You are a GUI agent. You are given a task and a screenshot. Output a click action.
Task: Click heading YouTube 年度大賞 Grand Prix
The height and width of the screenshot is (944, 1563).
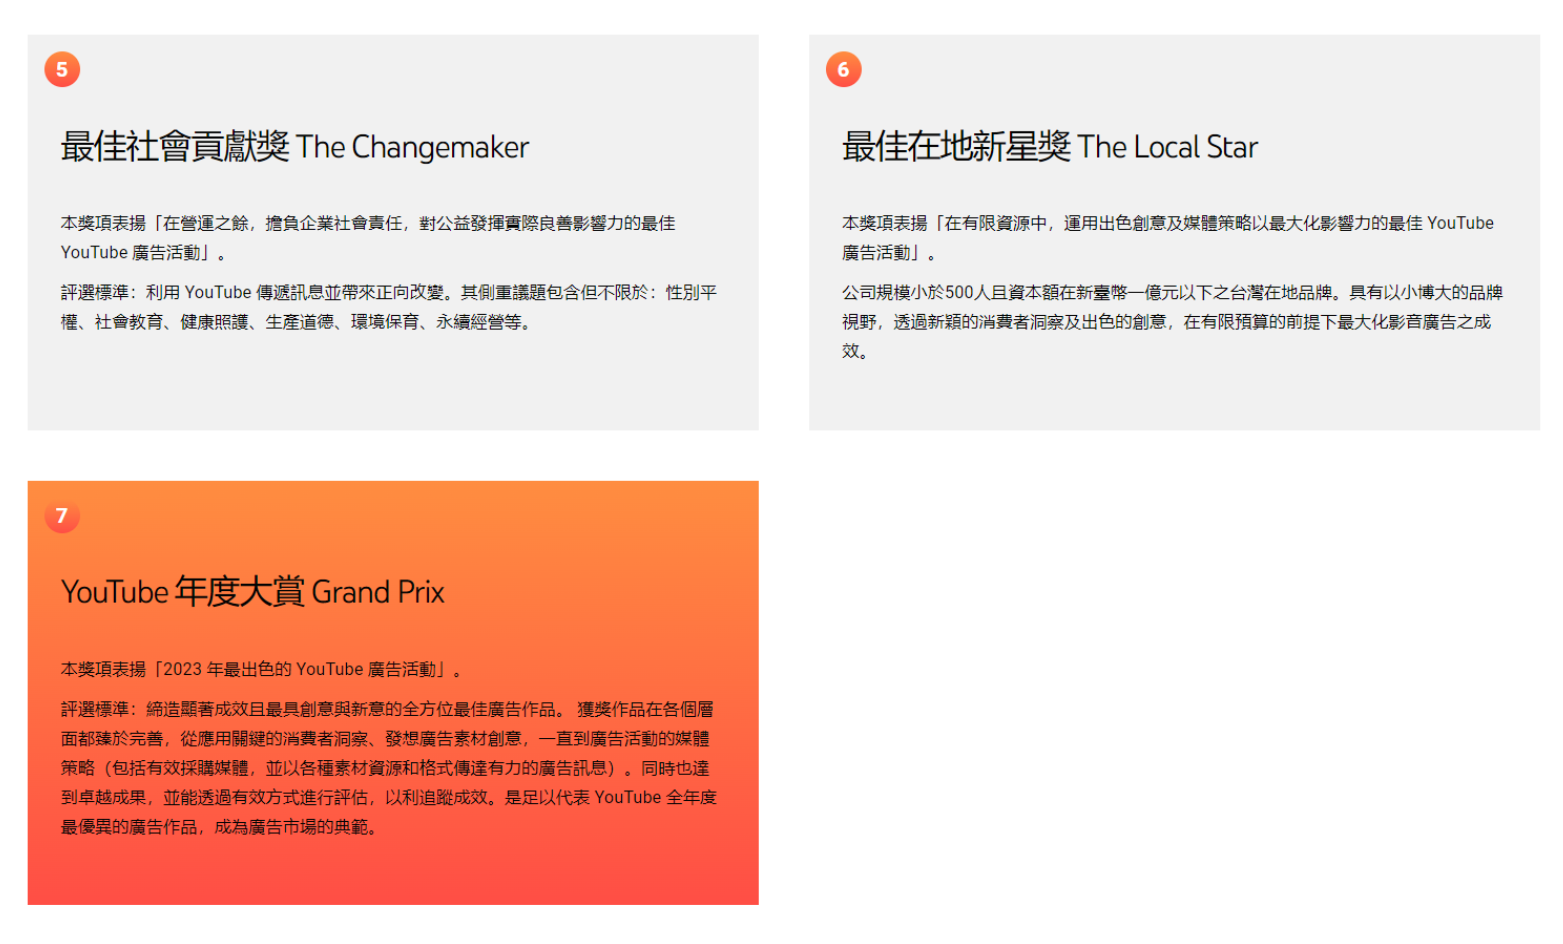point(253,592)
